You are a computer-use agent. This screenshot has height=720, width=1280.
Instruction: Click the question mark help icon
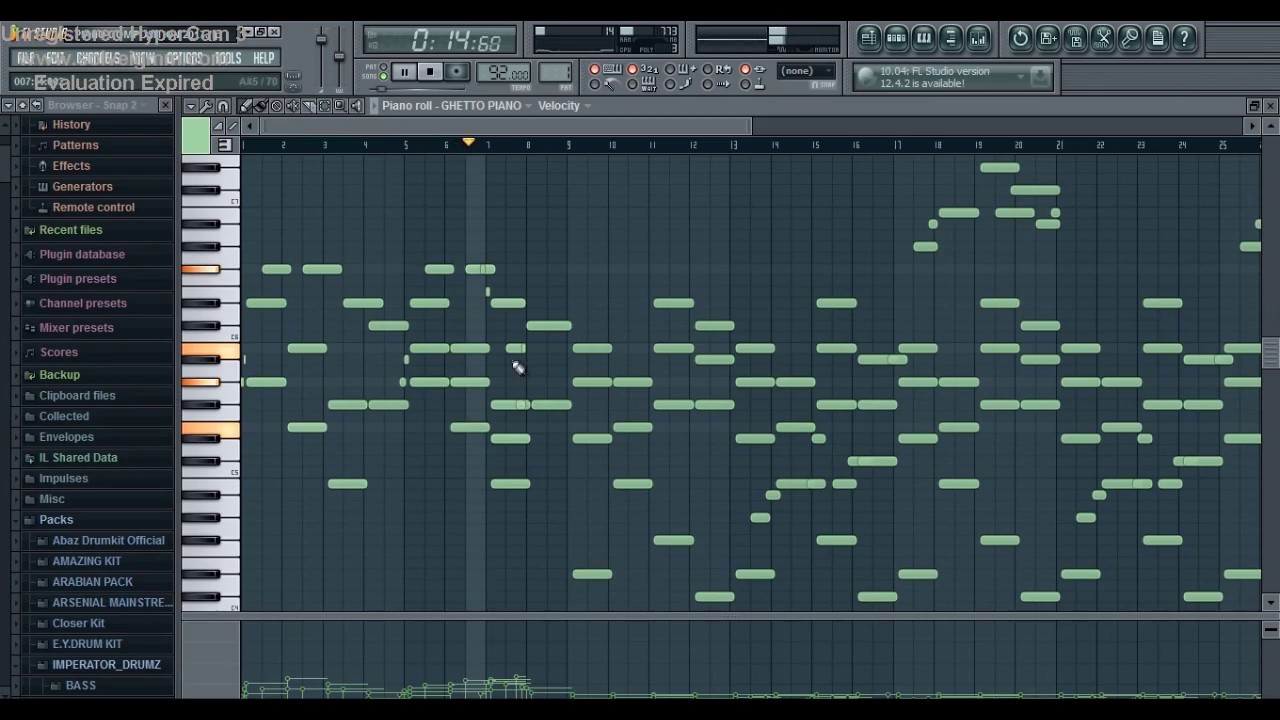pyautogui.click(x=1184, y=39)
